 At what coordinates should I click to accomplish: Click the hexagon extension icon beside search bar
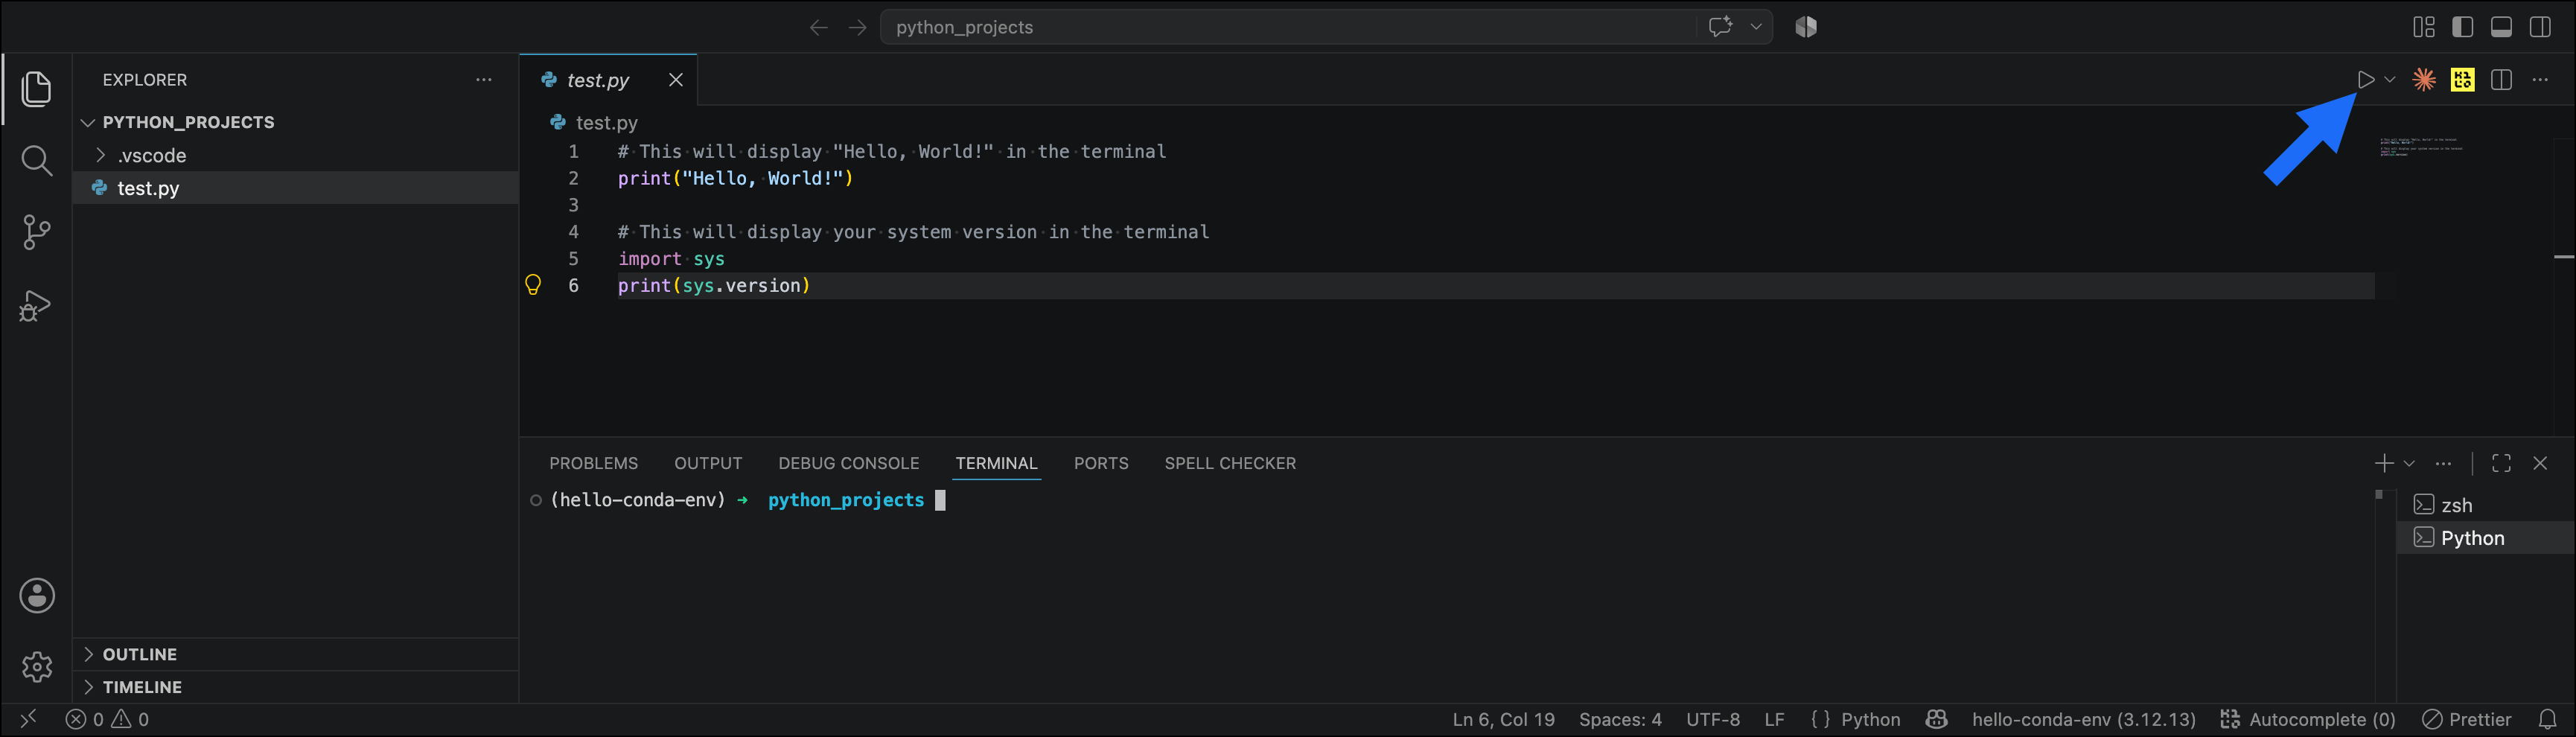tap(1806, 27)
